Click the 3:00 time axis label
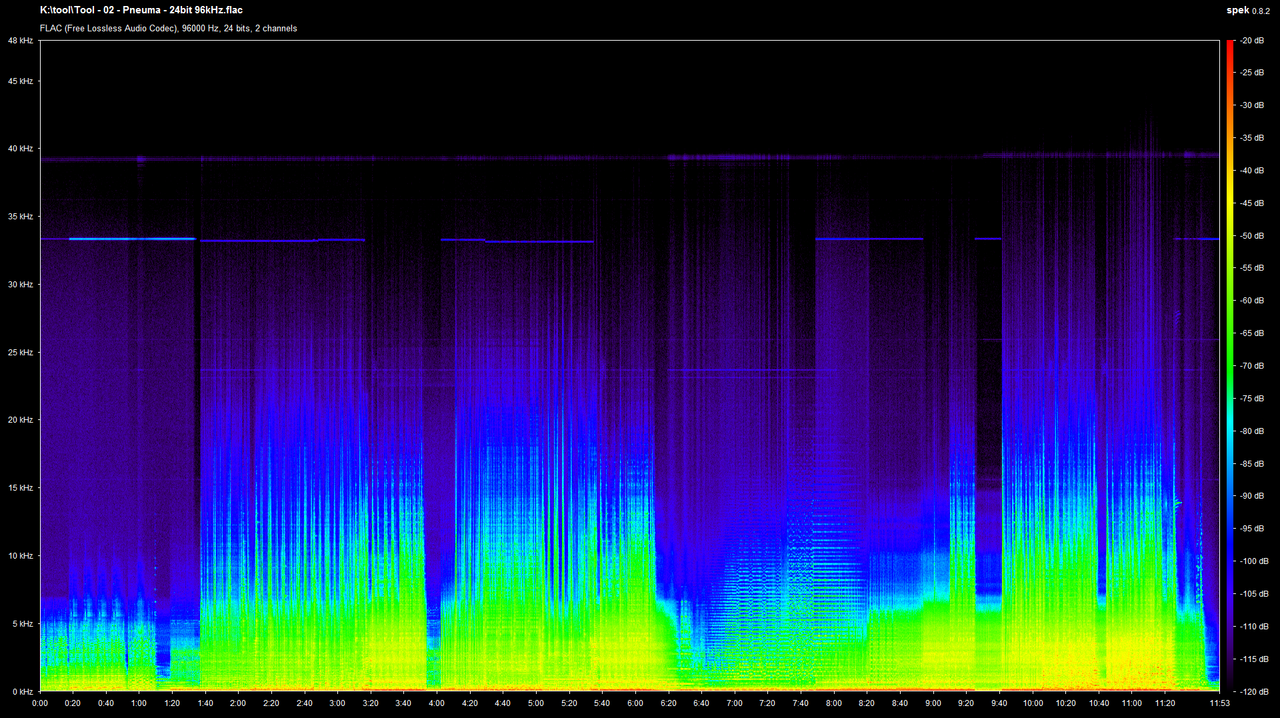The image size is (1280, 718). coord(338,703)
